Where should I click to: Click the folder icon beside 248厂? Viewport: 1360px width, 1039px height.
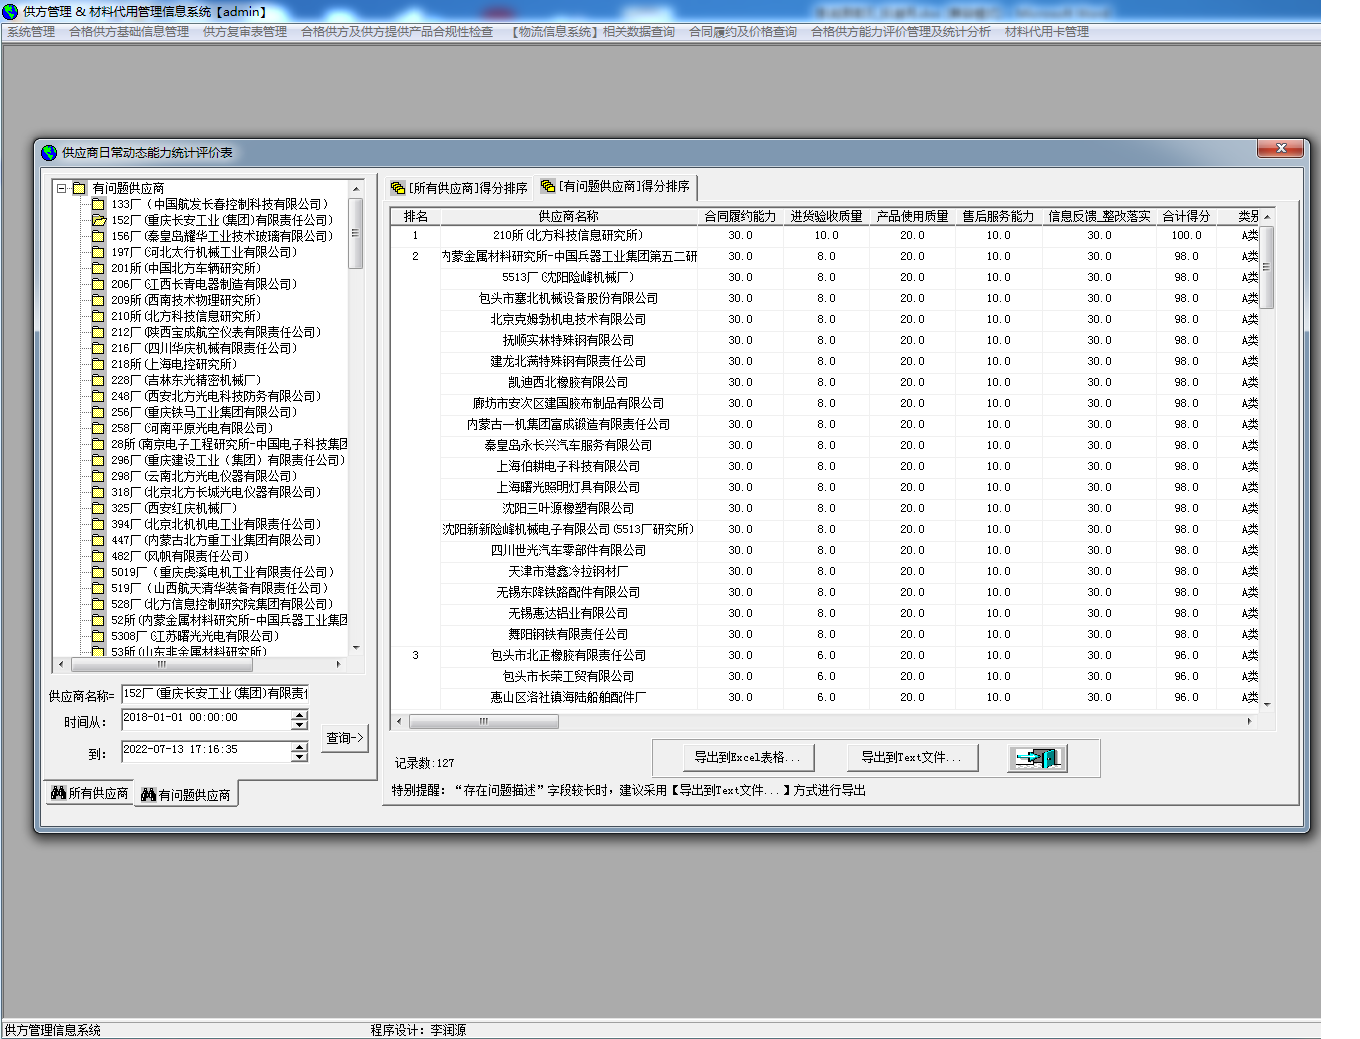pos(98,396)
